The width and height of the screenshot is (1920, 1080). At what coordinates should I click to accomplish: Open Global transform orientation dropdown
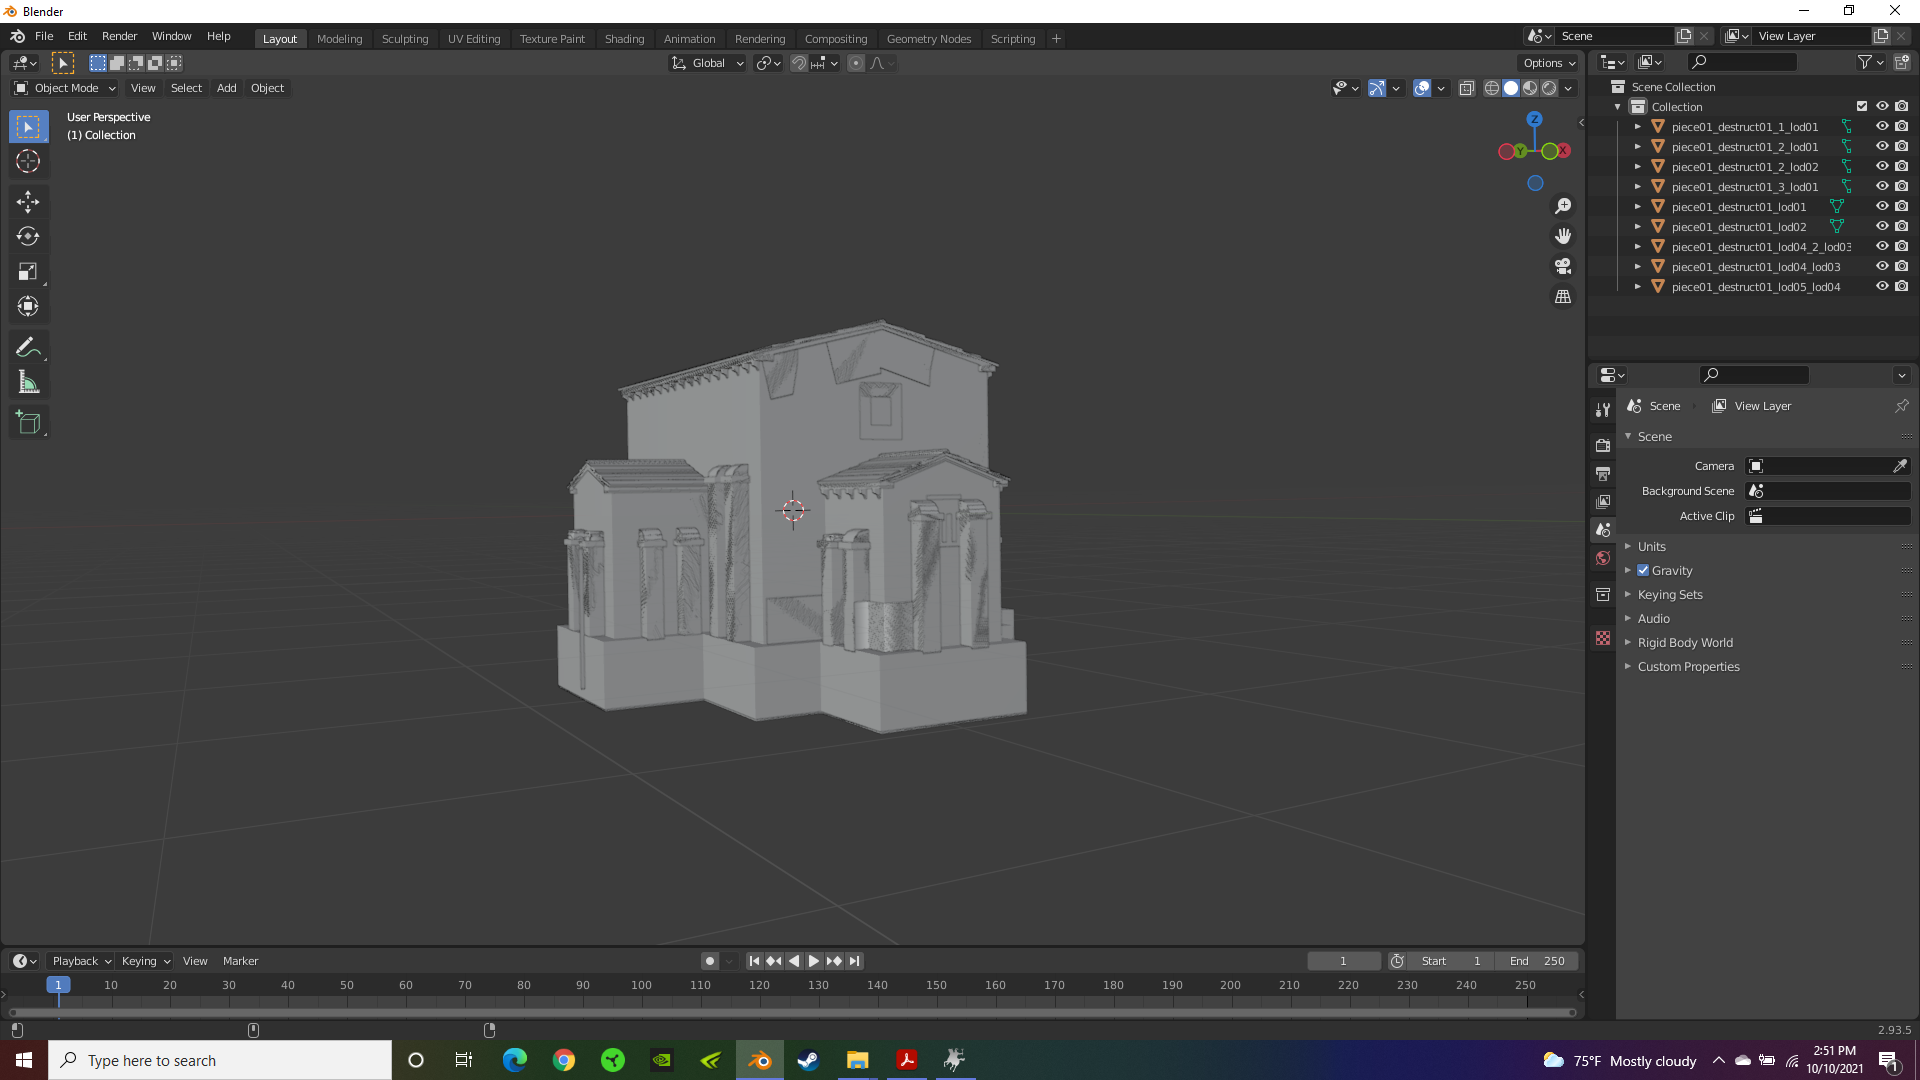pyautogui.click(x=708, y=63)
